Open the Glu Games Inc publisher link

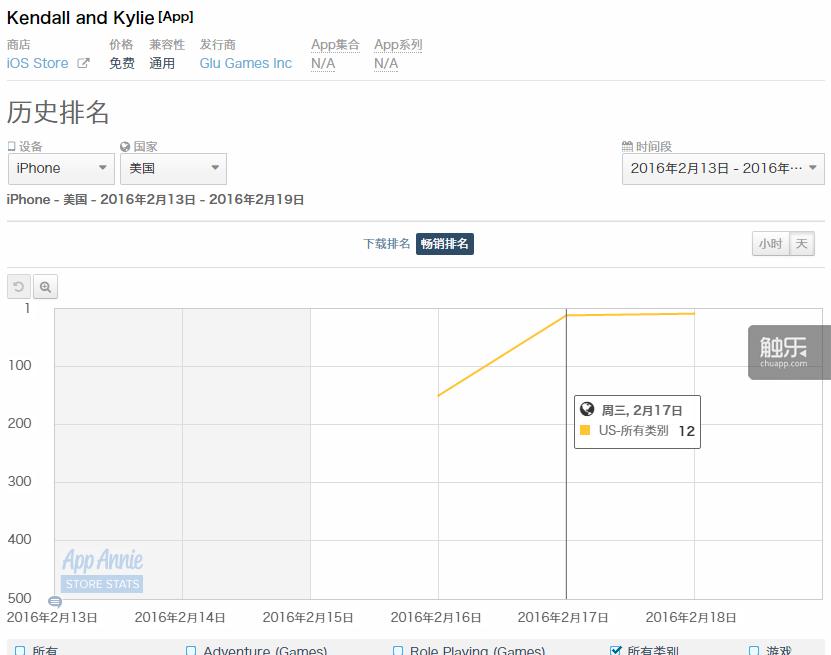tap(246, 63)
